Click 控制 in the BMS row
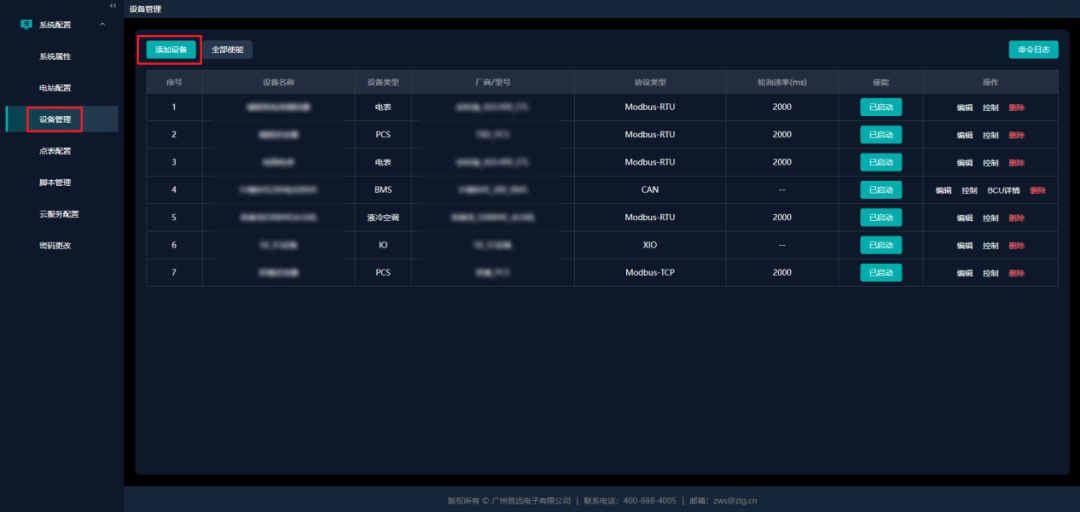 [x=969, y=190]
